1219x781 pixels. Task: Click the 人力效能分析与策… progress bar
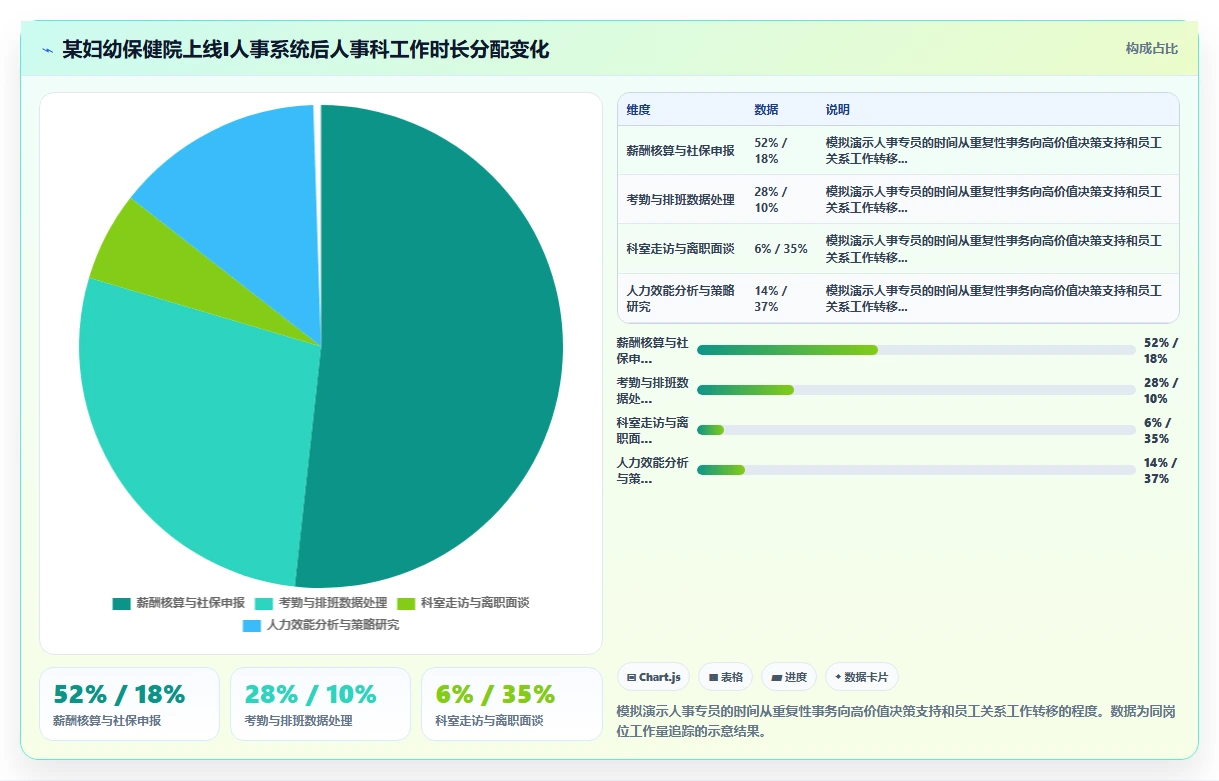pyautogui.click(x=916, y=470)
